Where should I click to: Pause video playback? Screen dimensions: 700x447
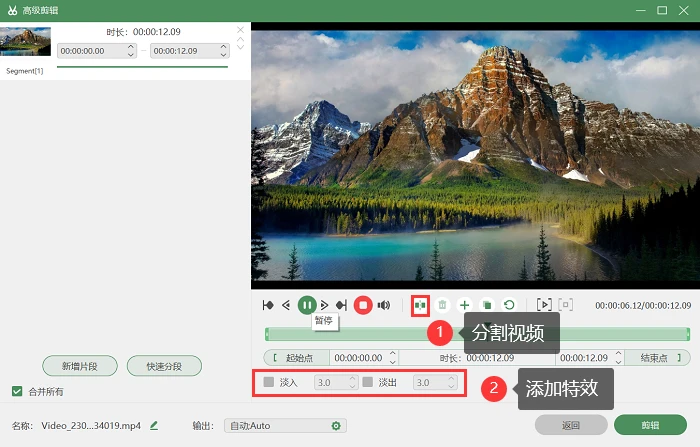(x=307, y=305)
